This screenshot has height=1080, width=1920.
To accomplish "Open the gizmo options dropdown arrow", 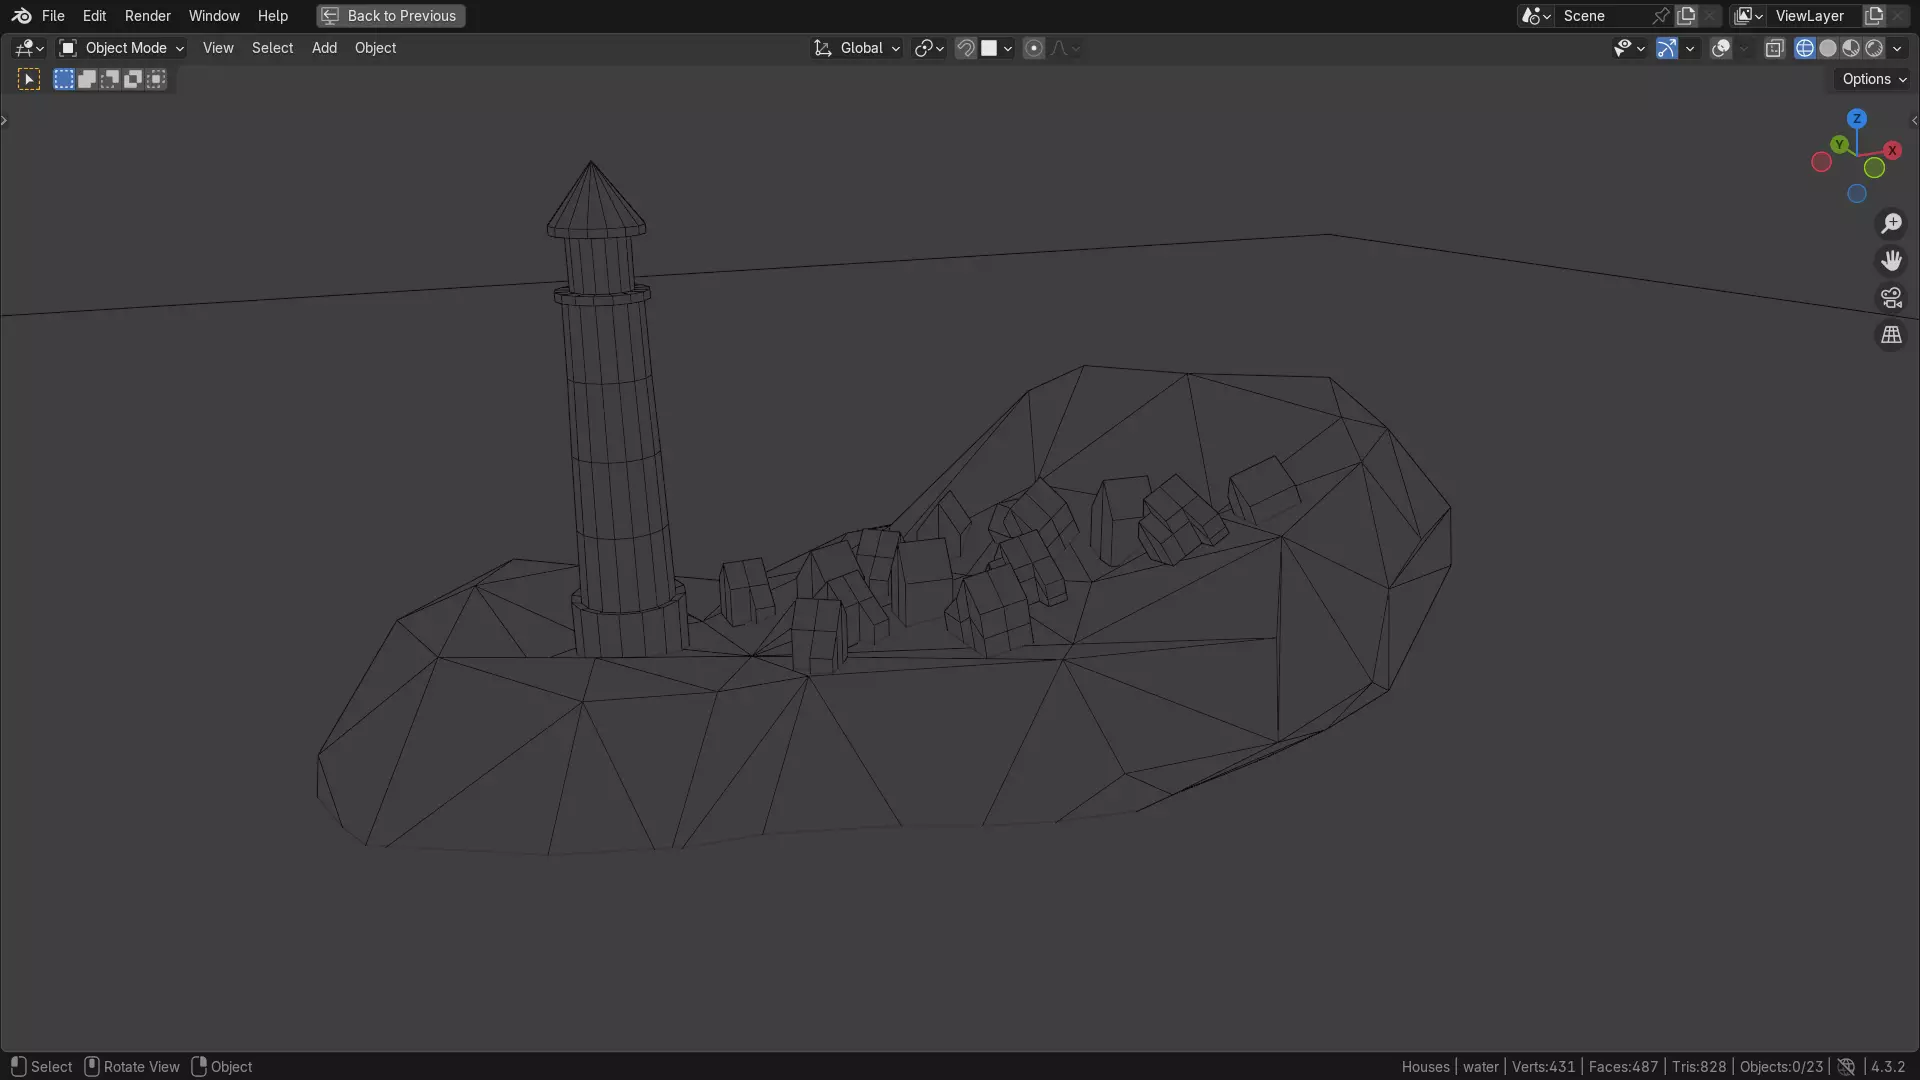I will coord(1690,48).
